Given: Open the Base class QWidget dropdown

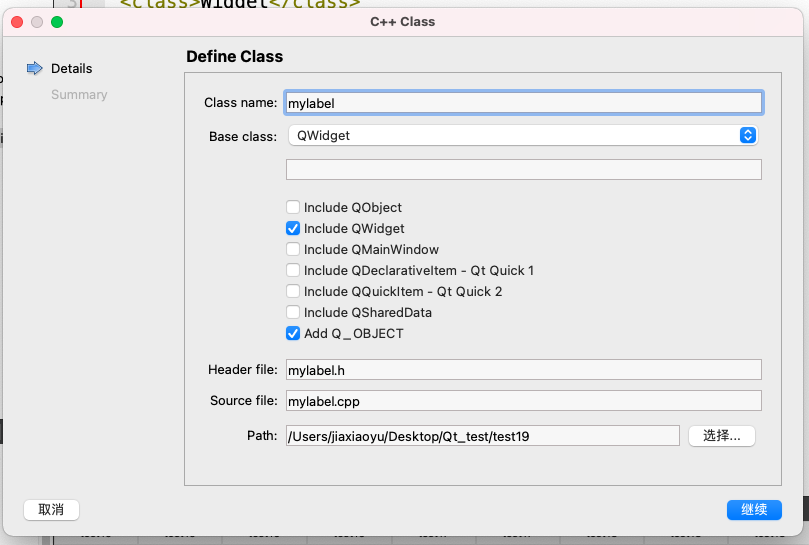Looking at the screenshot, I should pyautogui.click(x=523, y=135).
